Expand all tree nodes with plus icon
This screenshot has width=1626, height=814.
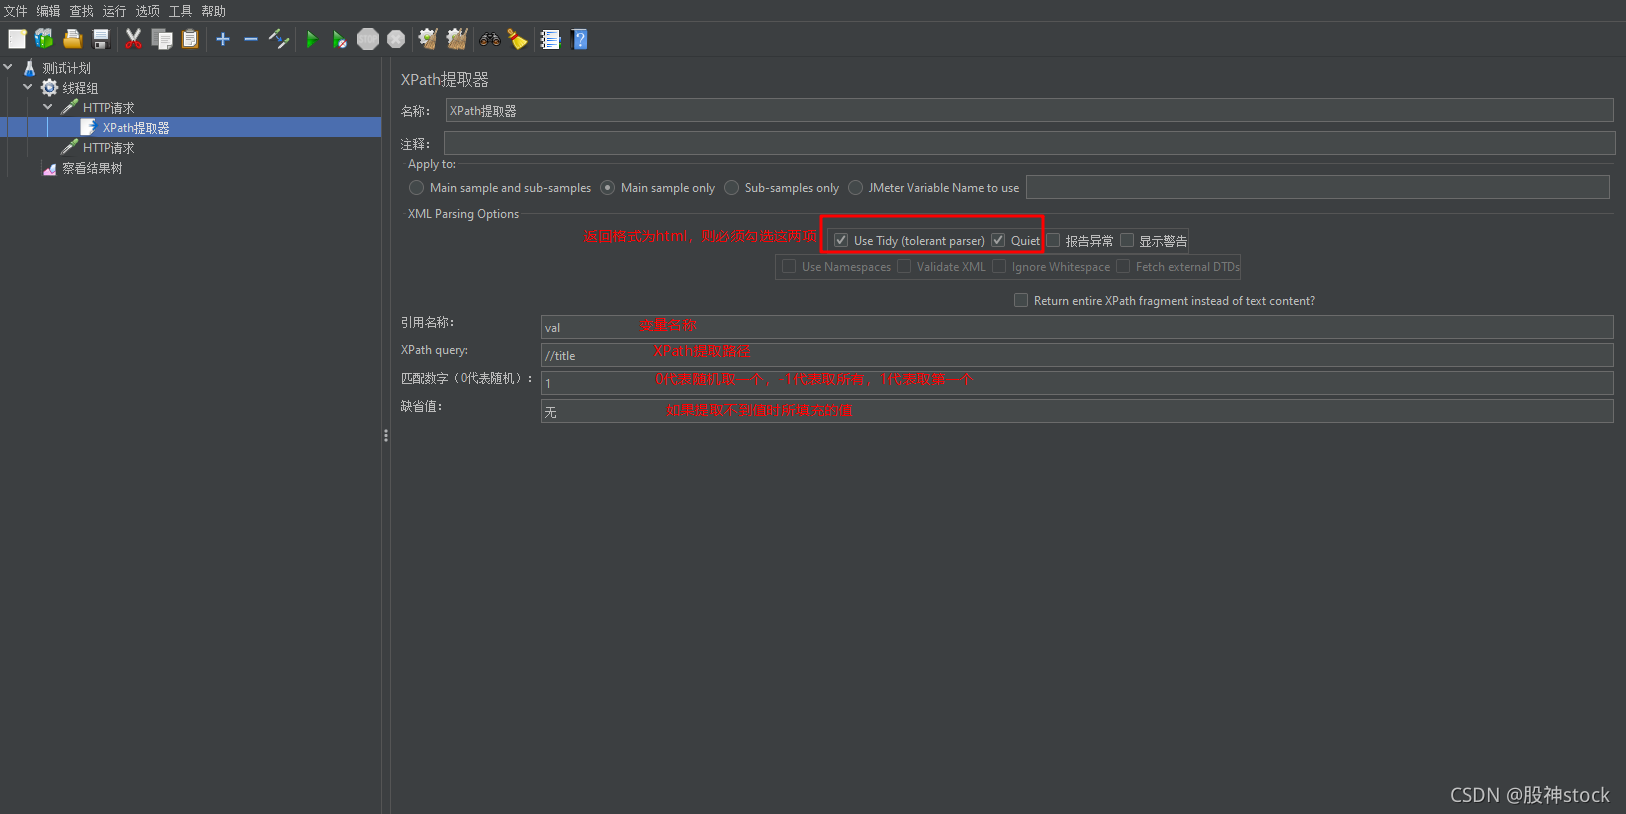223,39
